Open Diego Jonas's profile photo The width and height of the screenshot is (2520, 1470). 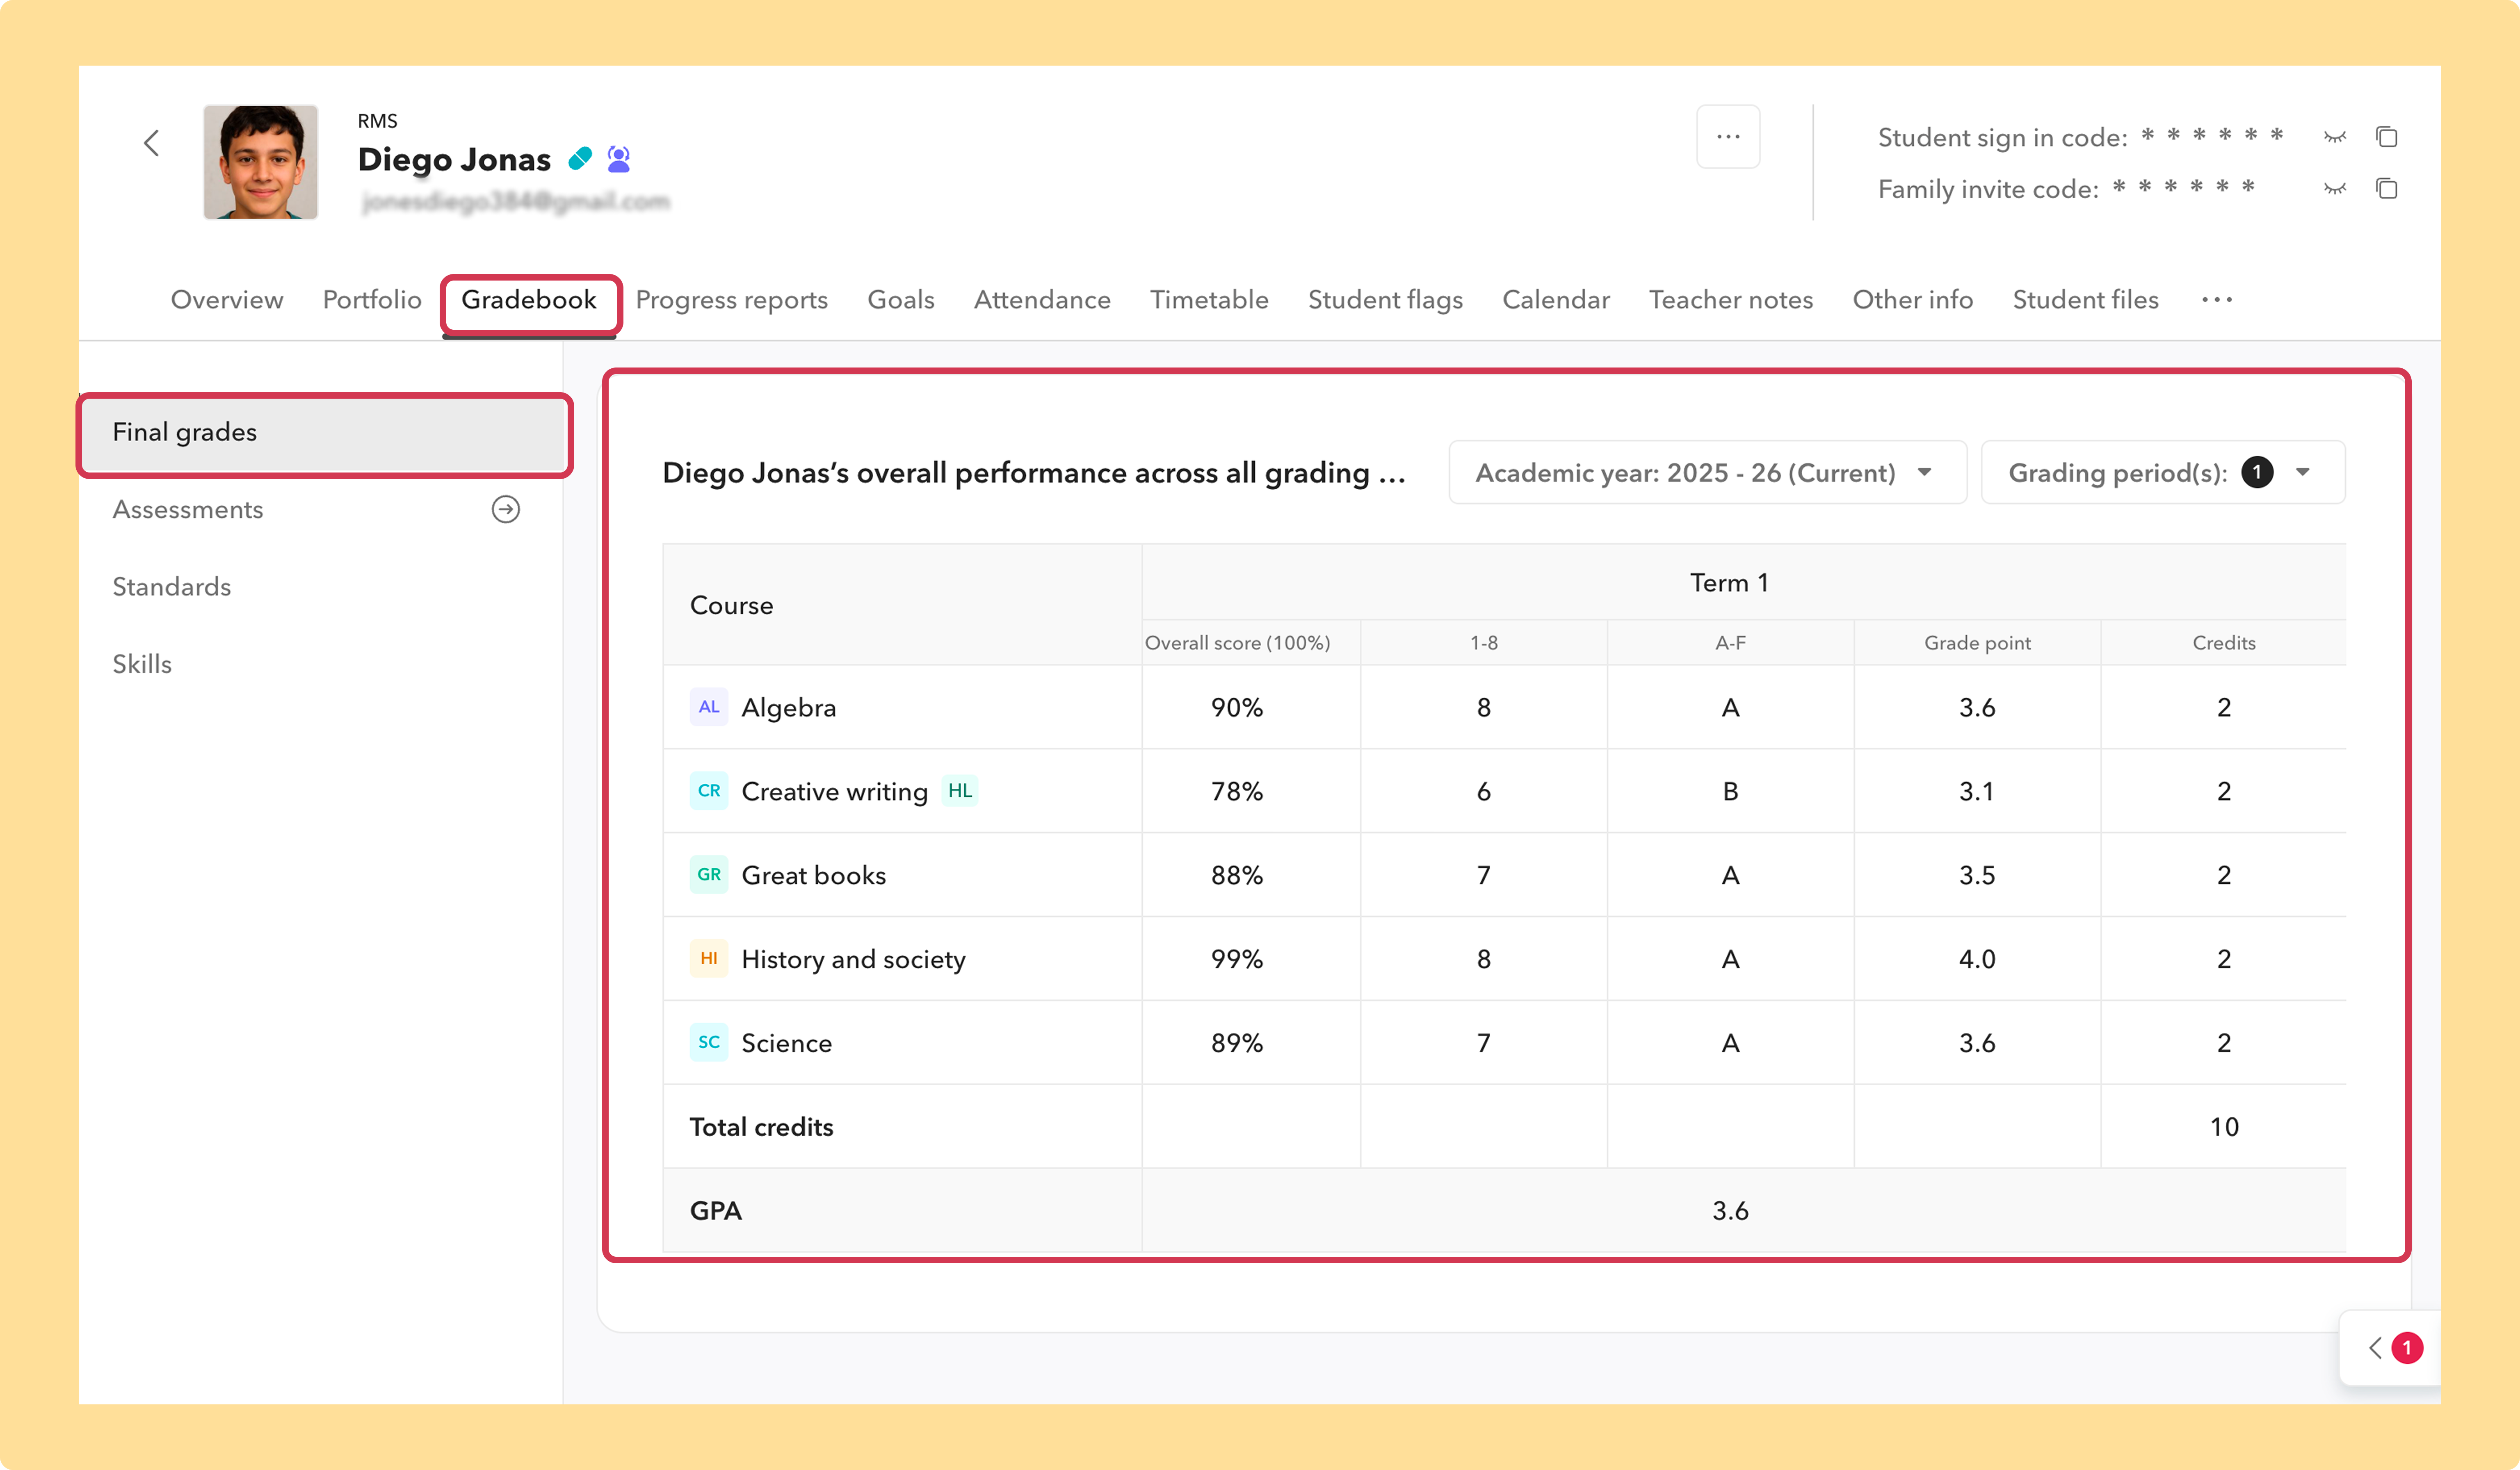[261, 162]
